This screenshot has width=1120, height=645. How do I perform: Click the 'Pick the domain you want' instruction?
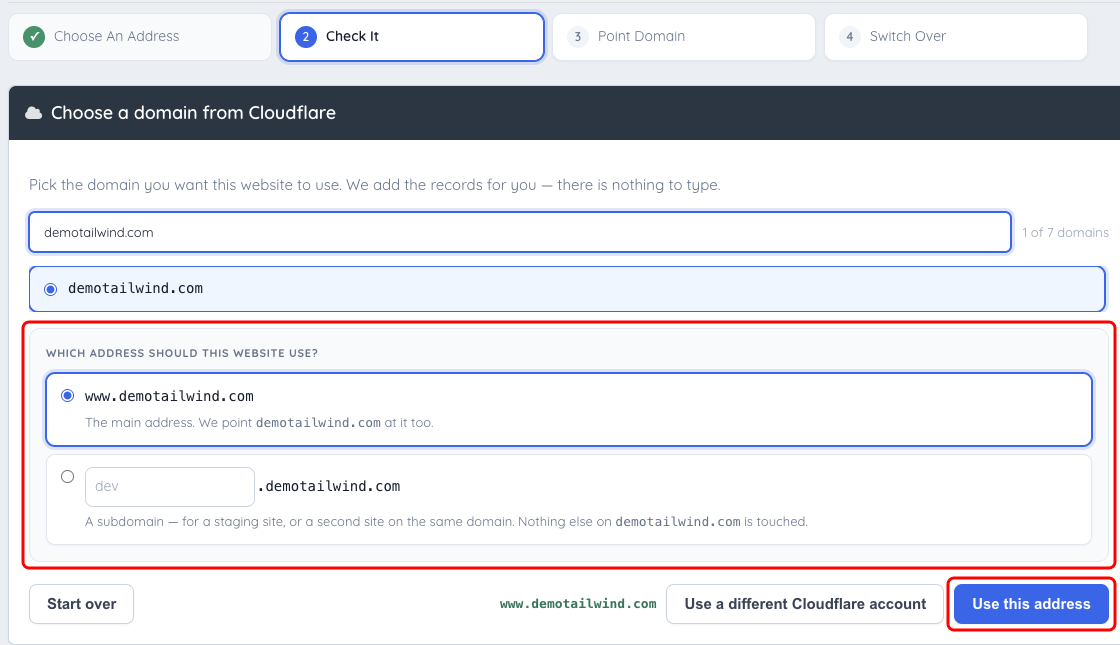(374, 185)
